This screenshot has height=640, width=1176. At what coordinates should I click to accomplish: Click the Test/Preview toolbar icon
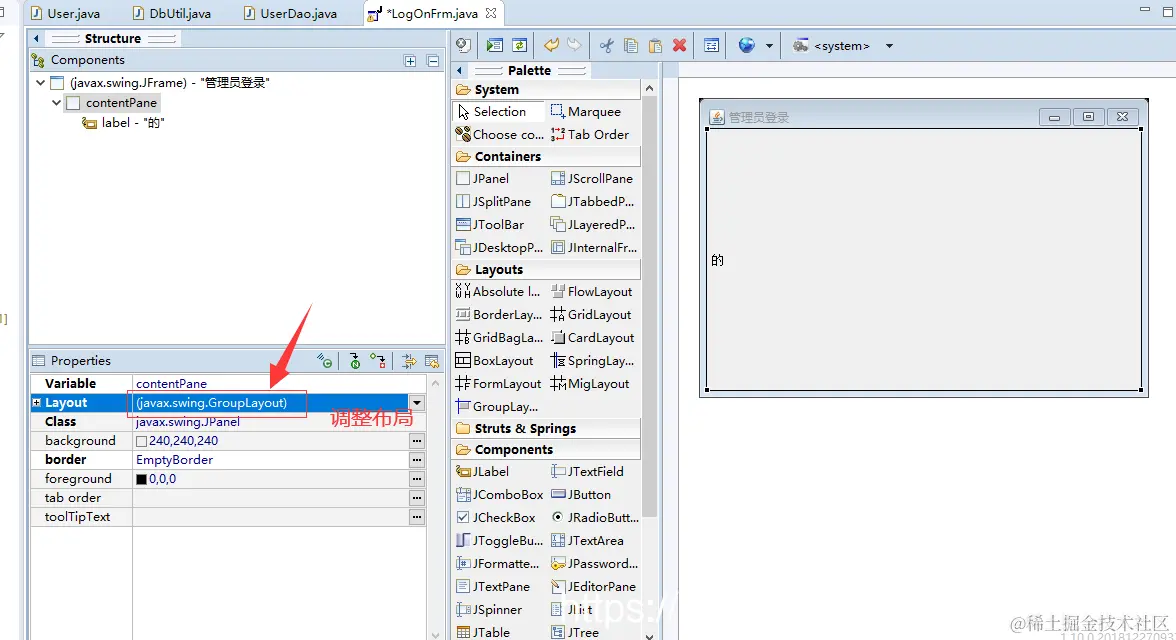coord(494,46)
